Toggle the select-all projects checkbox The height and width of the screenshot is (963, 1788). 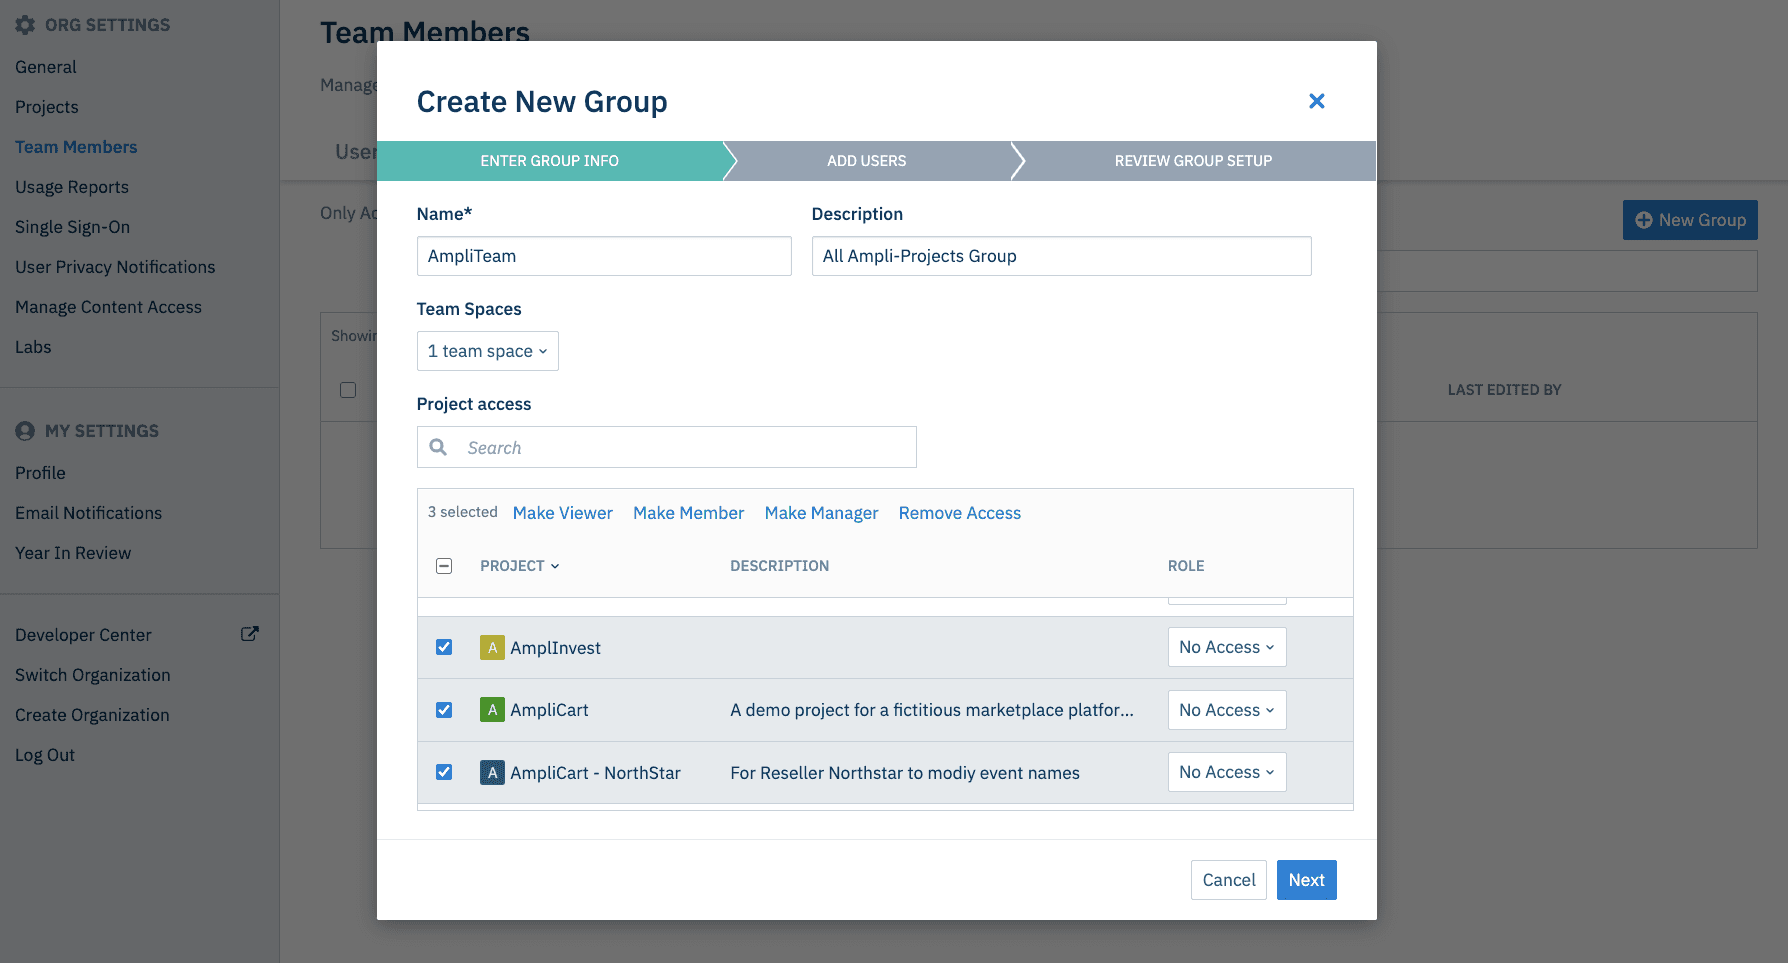(443, 565)
